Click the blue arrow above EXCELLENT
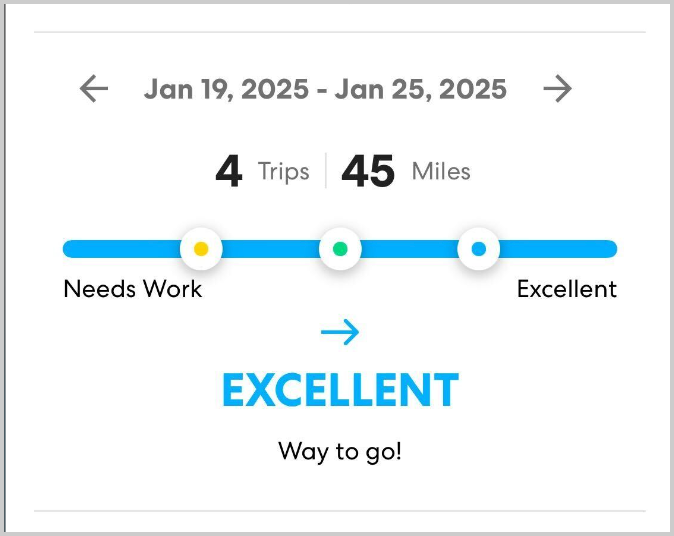Viewport: 674px width, 536px height. pos(340,332)
